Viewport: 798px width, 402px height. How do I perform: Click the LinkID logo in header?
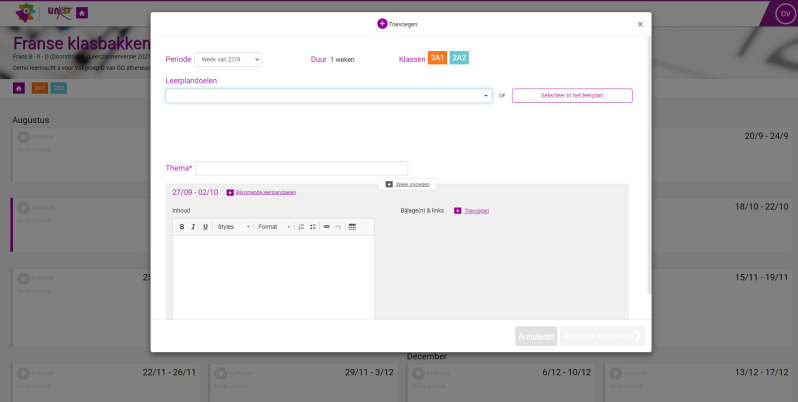pos(60,12)
